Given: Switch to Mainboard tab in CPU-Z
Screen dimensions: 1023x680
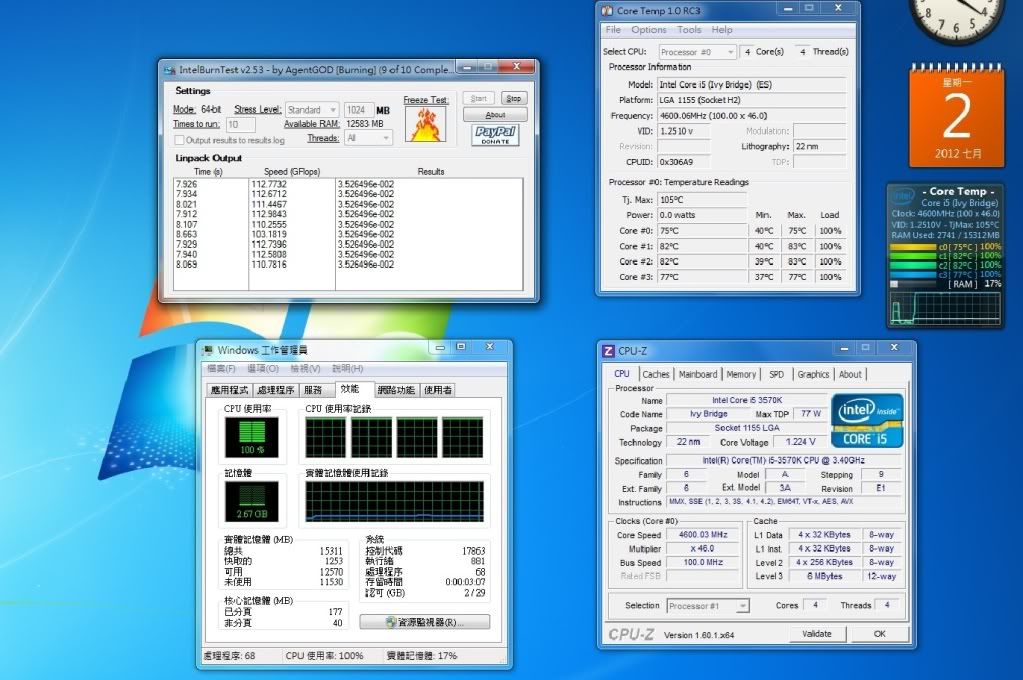Looking at the screenshot, I should click(x=697, y=375).
